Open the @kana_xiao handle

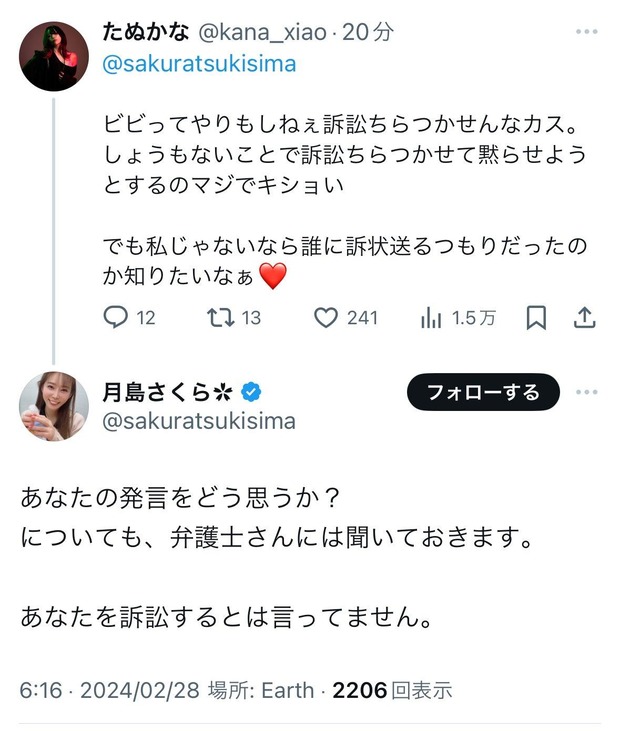coord(263,32)
